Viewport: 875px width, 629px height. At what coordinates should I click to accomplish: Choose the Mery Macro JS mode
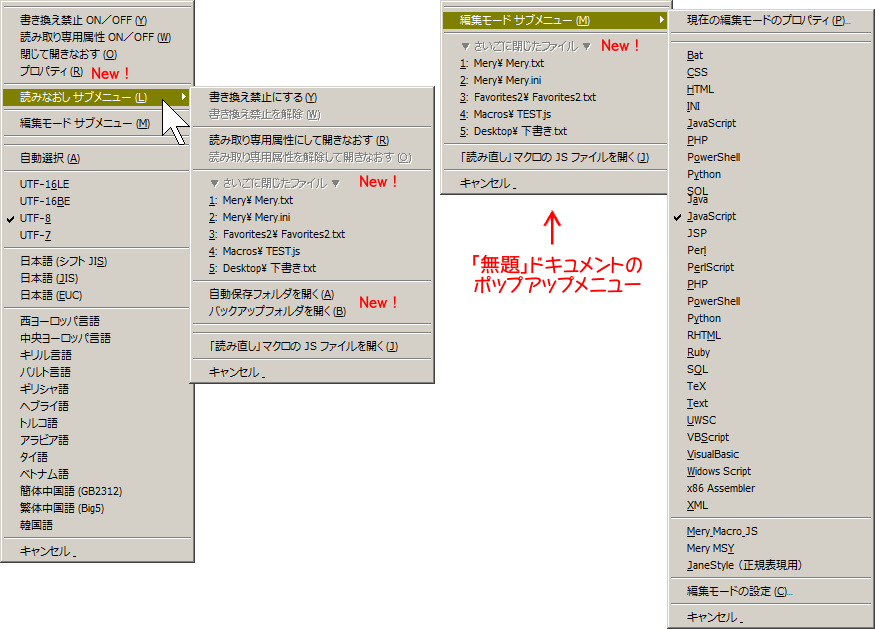[722, 531]
